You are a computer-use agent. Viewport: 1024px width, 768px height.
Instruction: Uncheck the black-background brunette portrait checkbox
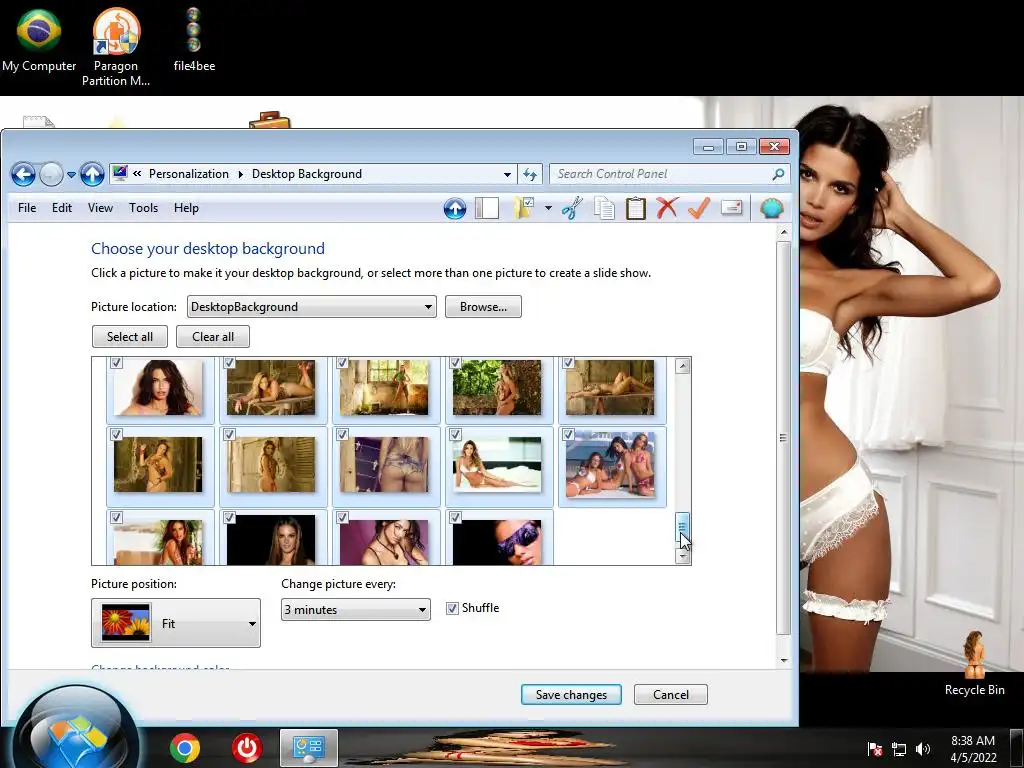[x=229, y=517]
